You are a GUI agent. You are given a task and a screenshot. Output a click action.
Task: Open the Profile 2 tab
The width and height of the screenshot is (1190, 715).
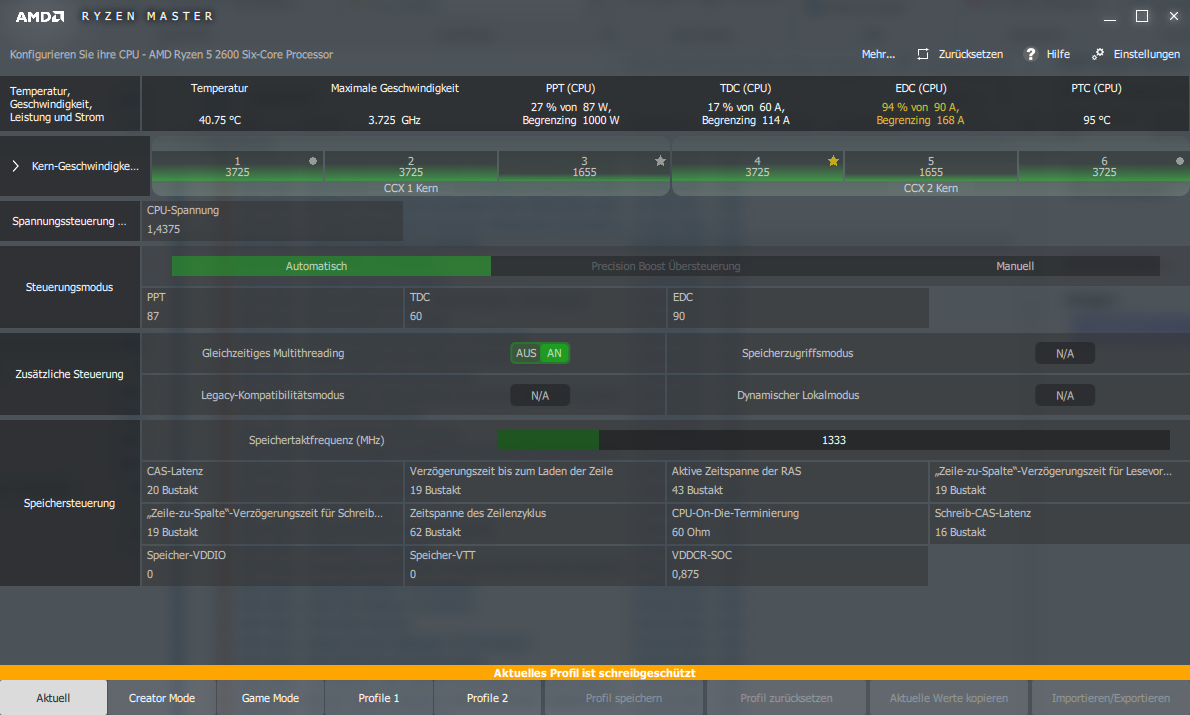coord(487,698)
